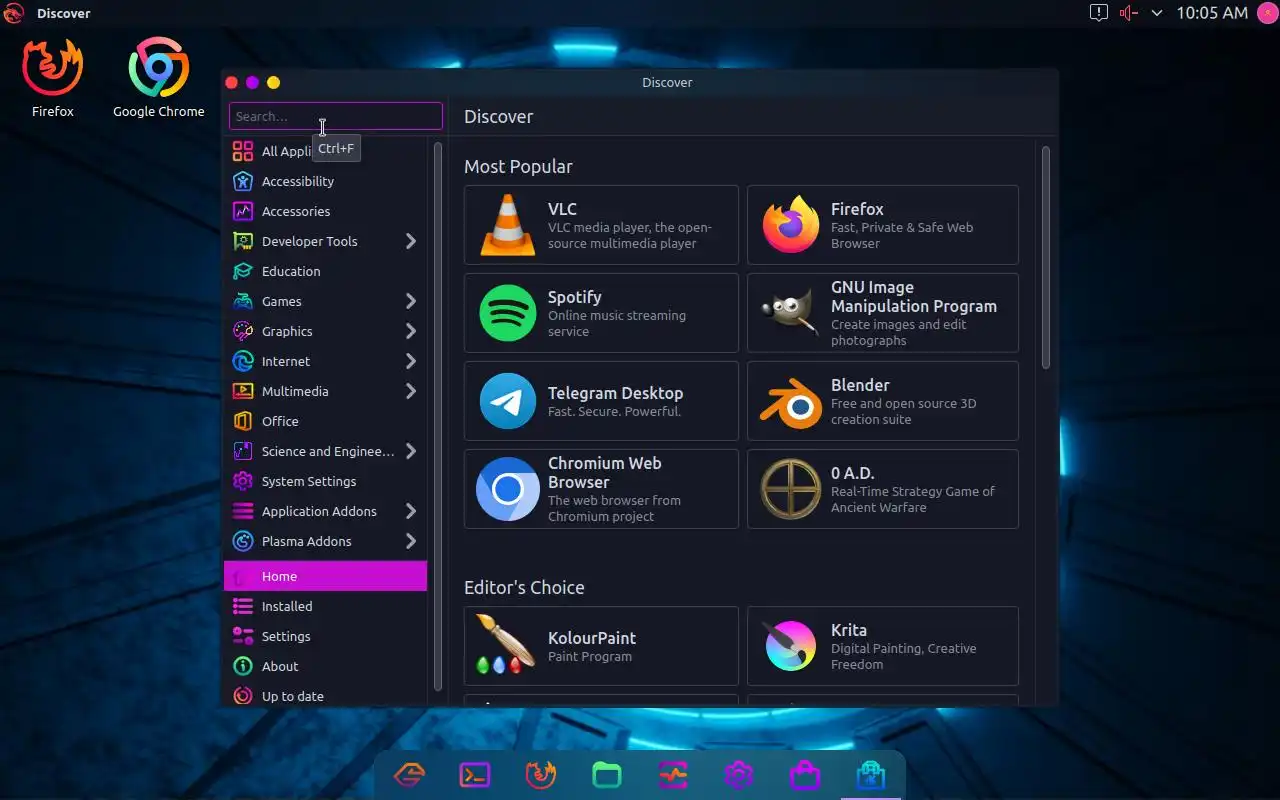Open GNU Image Manipulation Program title
Viewport: 1280px width, 800px height.
click(x=914, y=297)
